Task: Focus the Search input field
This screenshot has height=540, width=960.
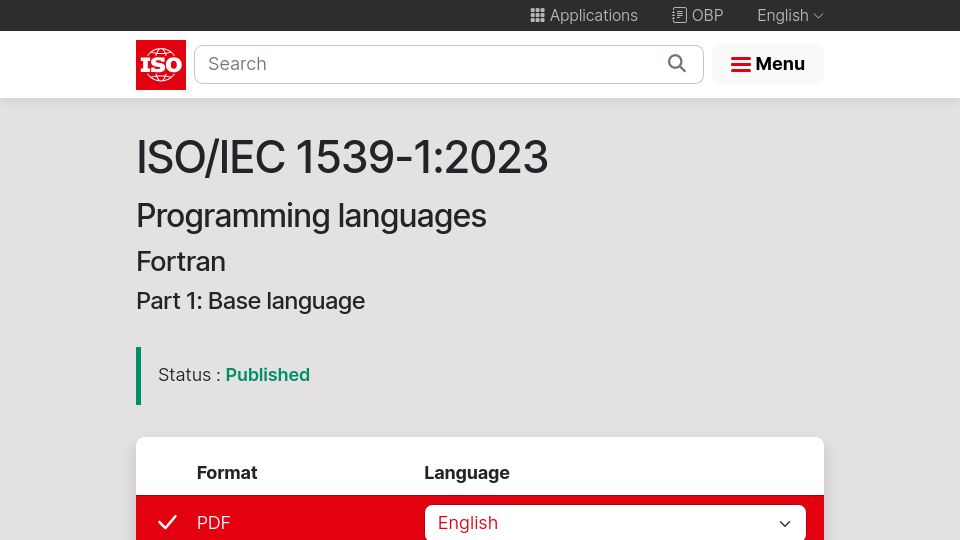Action: (449, 64)
